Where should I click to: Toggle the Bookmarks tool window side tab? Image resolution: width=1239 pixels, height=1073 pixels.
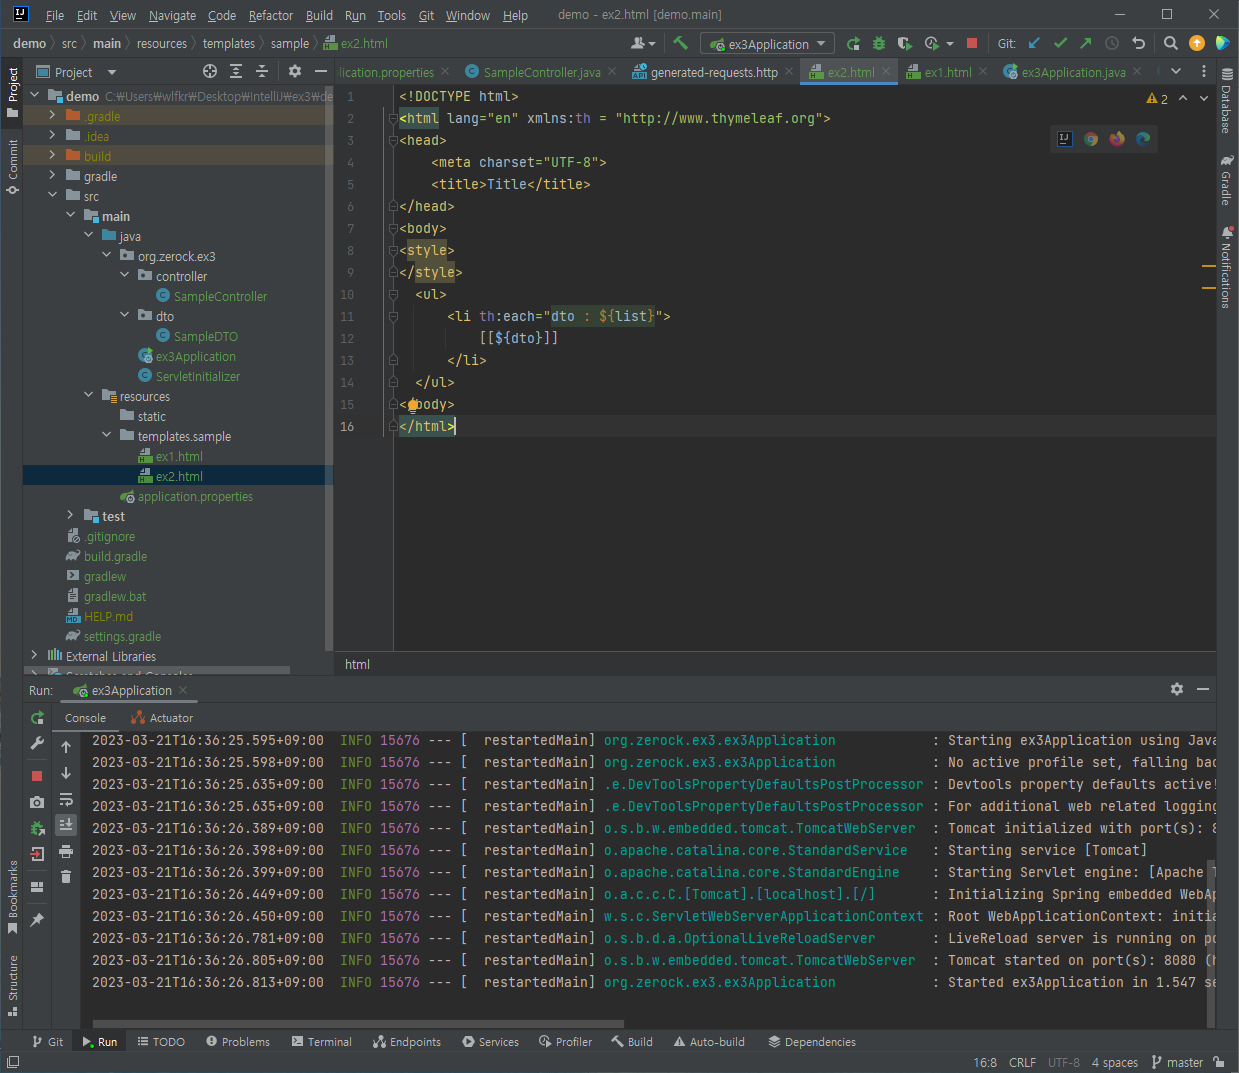[13, 897]
